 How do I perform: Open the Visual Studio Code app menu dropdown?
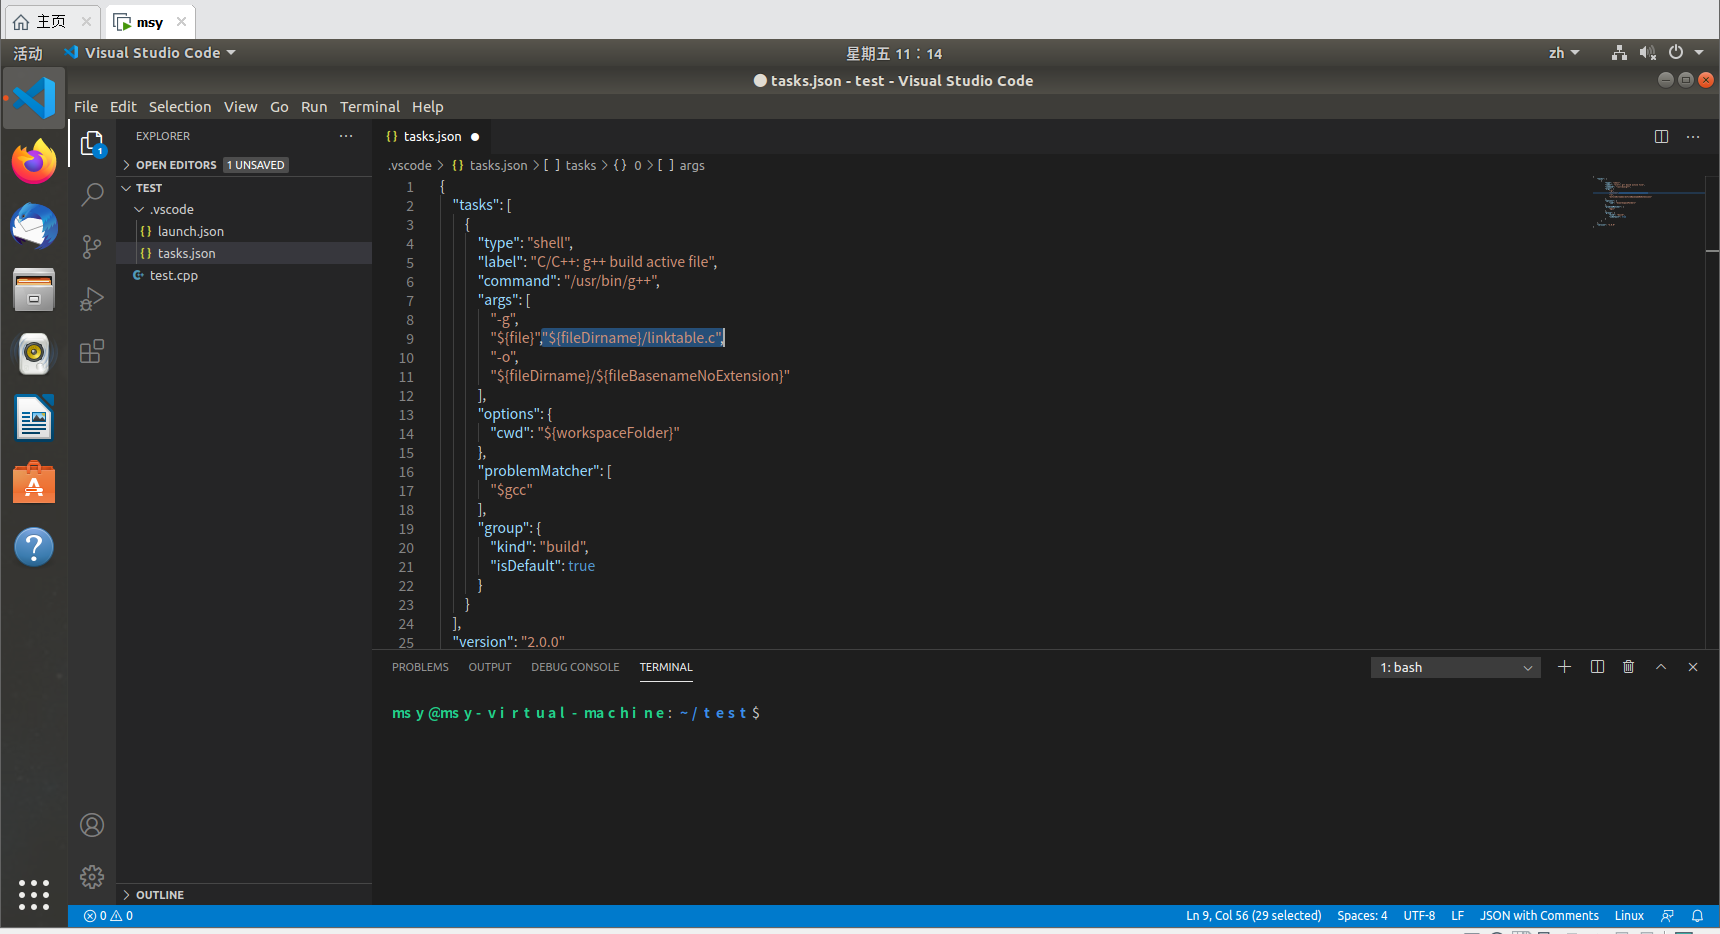click(150, 53)
